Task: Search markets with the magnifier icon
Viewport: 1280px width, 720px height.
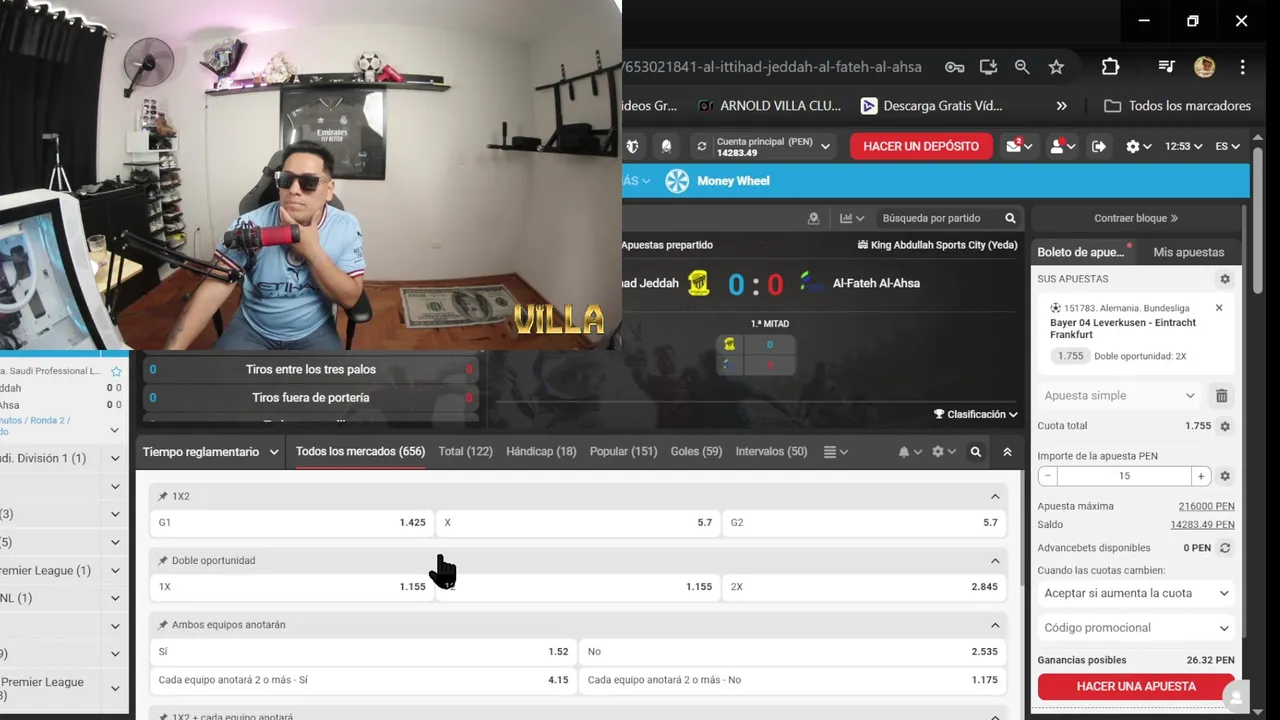Action: click(x=976, y=452)
